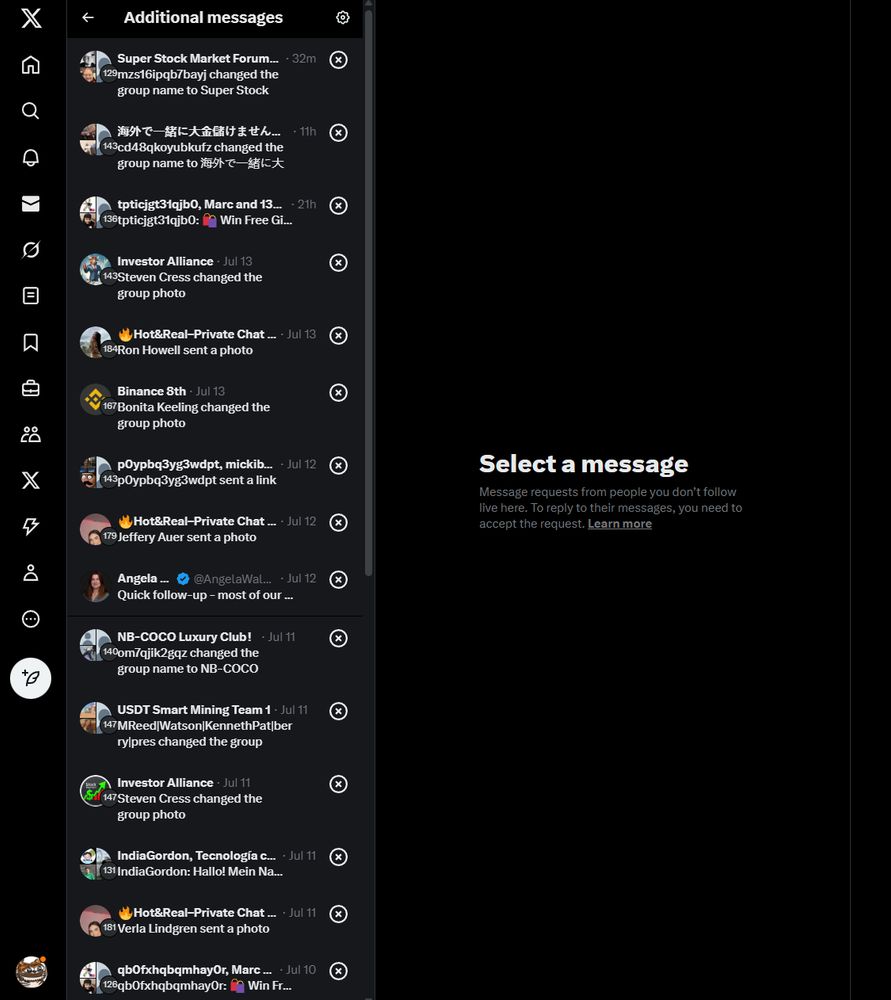Screen dimensions: 891x1000
Task: Open Grok from the sidebar
Action: click(31, 249)
